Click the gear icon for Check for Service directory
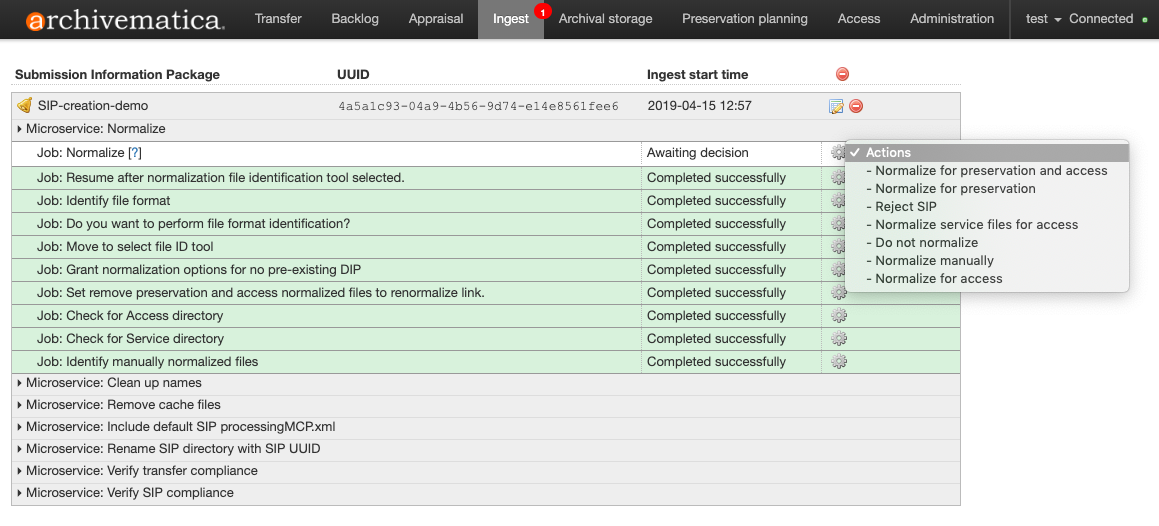The image size is (1159, 526). pos(838,338)
